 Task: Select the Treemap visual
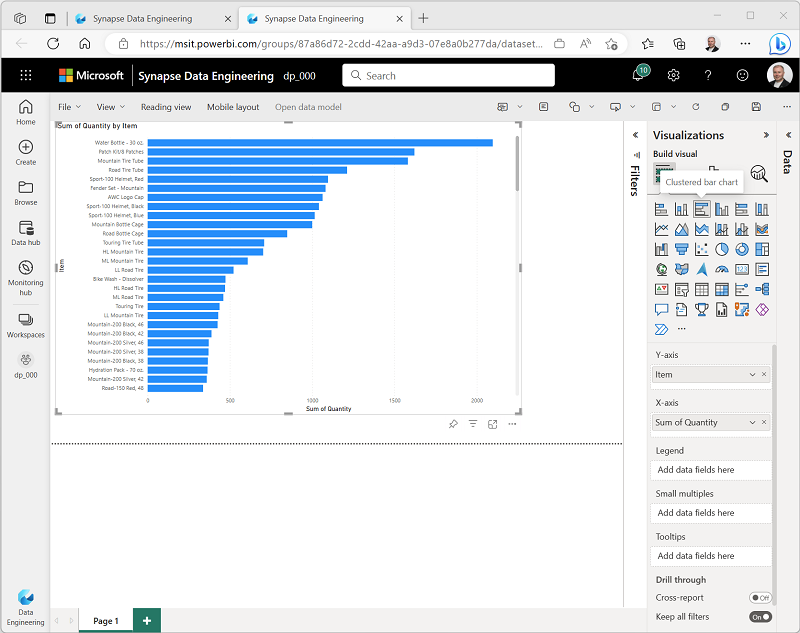tap(762, 249)
